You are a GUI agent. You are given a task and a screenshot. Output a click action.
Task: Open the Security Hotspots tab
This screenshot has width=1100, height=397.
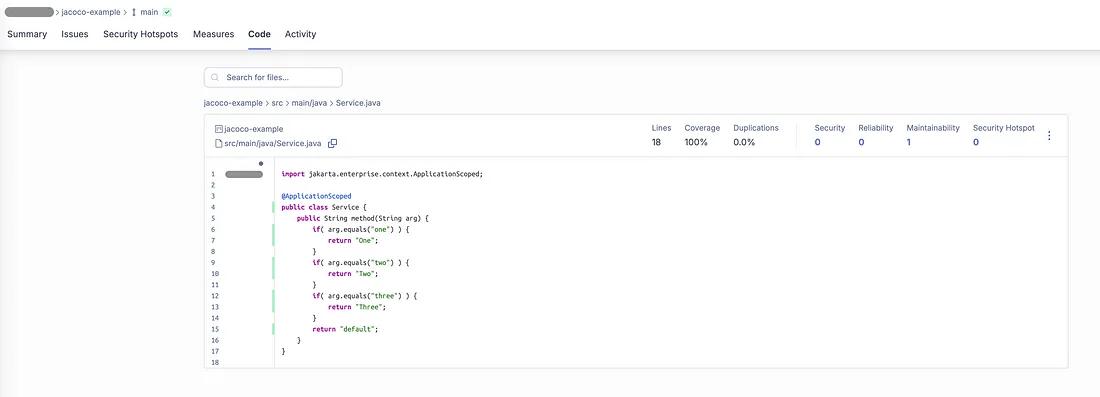click(140, 34)
